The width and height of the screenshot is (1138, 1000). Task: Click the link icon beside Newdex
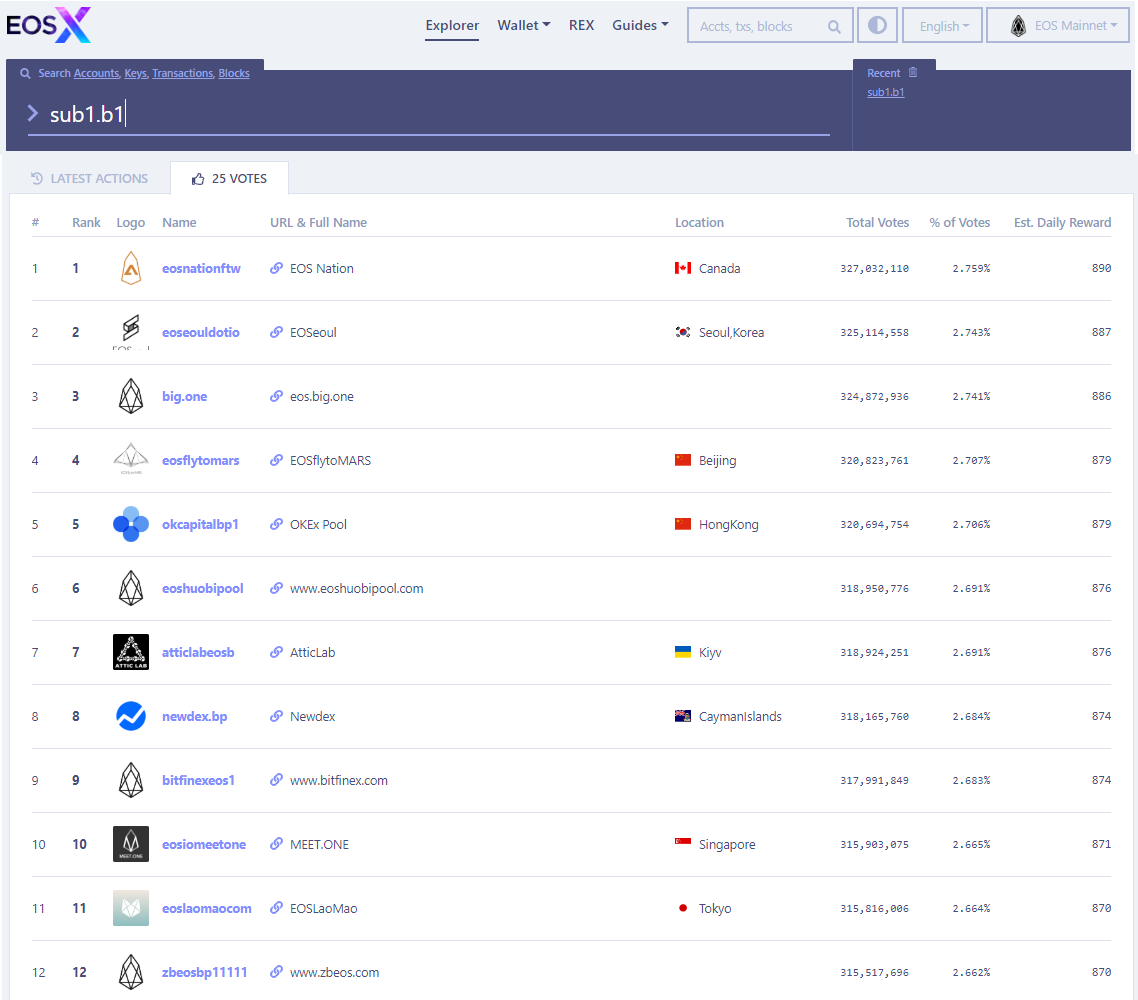click(x=277, y=716)
